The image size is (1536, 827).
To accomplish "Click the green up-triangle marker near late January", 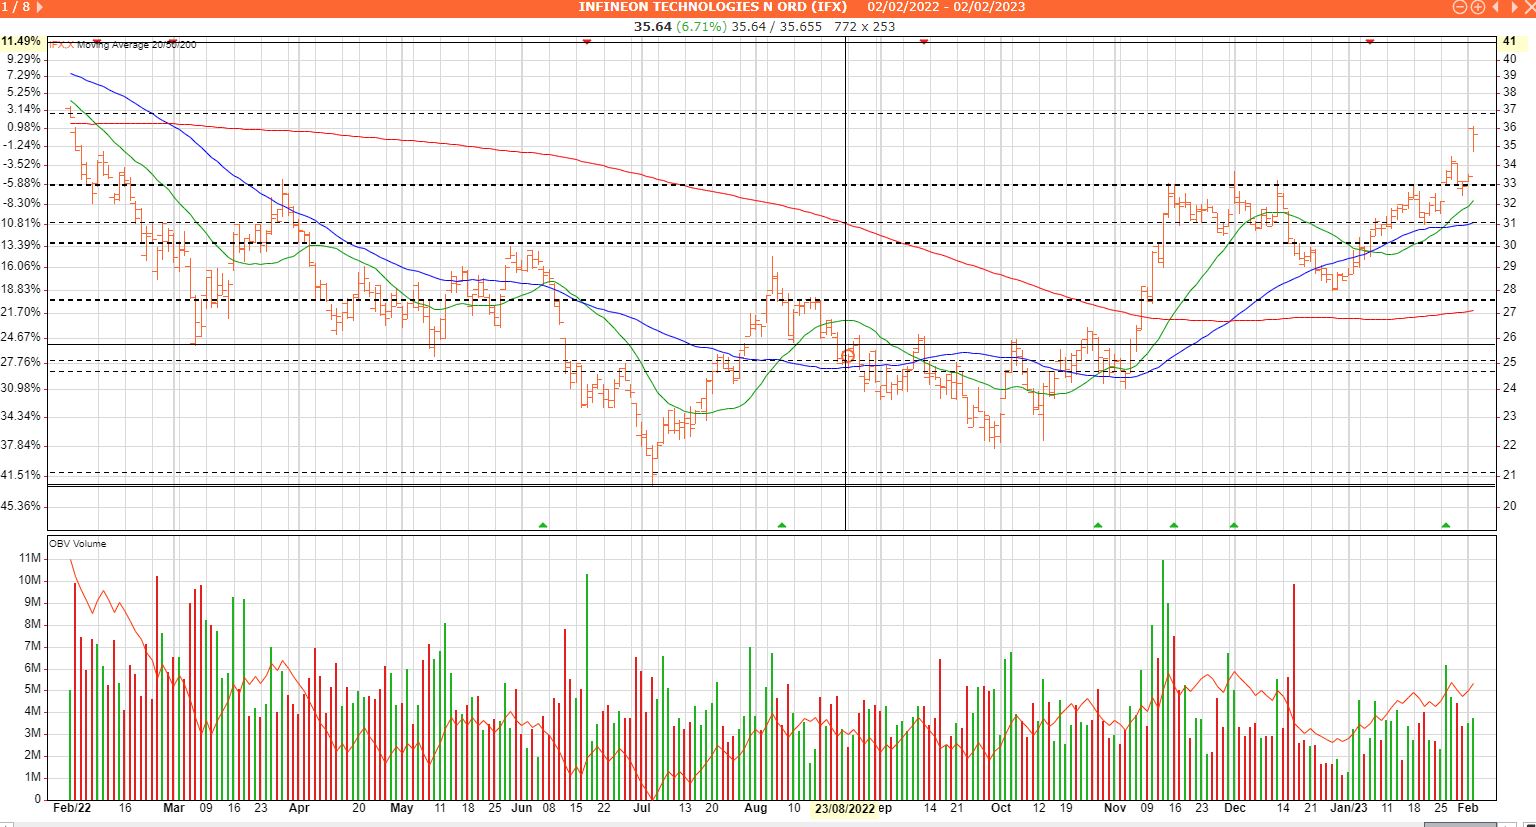I will point(1445,524).
